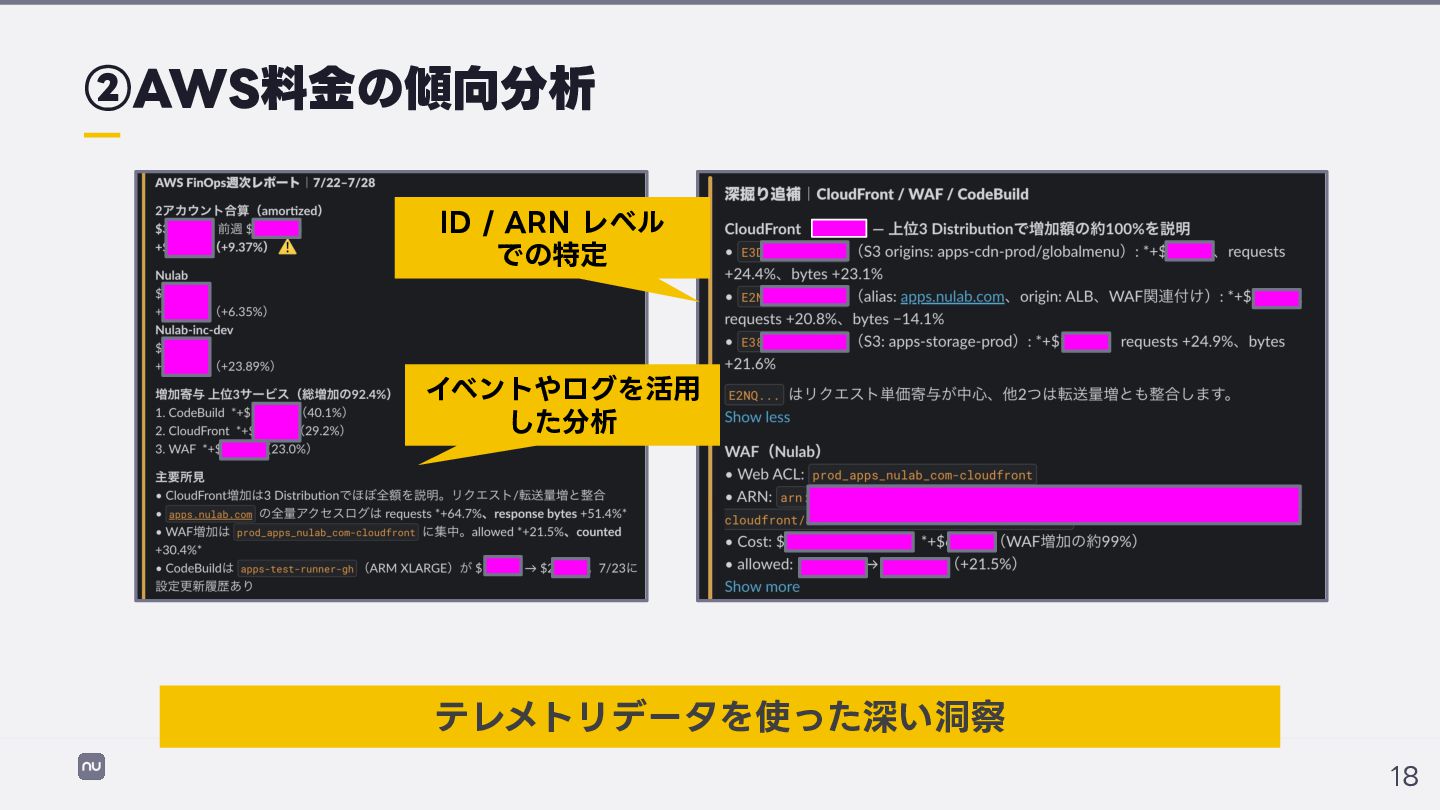This screenshot has width=1440, height=810.
Task: Click the apps-test-runner-gh code chip
Action: 297,569
